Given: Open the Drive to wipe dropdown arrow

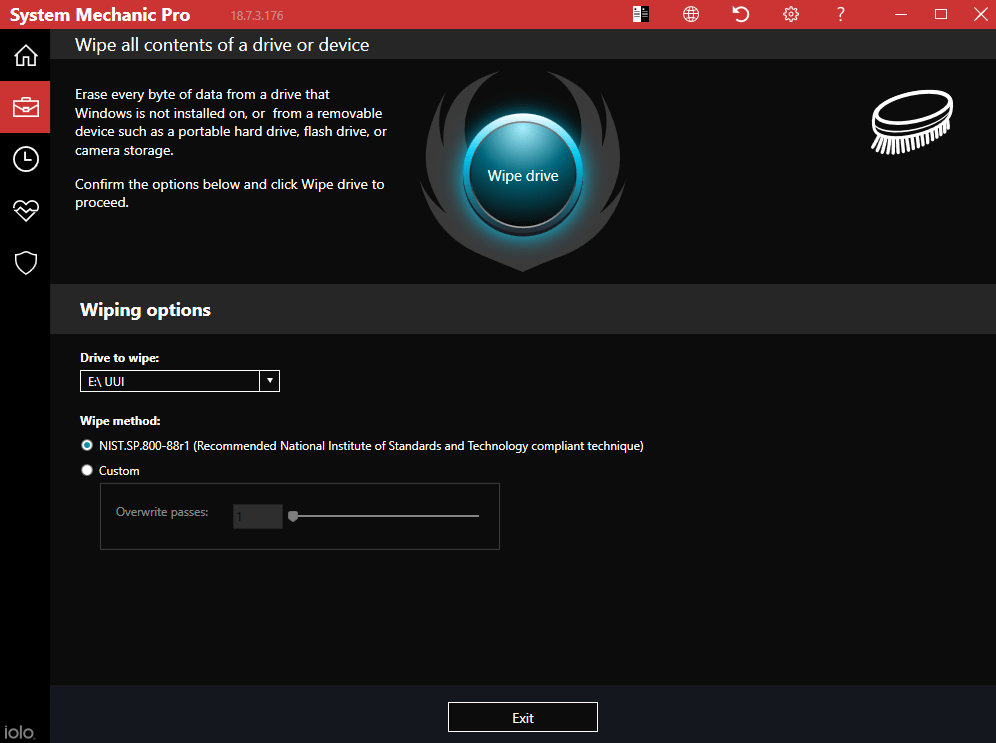Looking at the screenshot, I should (269, 381).
